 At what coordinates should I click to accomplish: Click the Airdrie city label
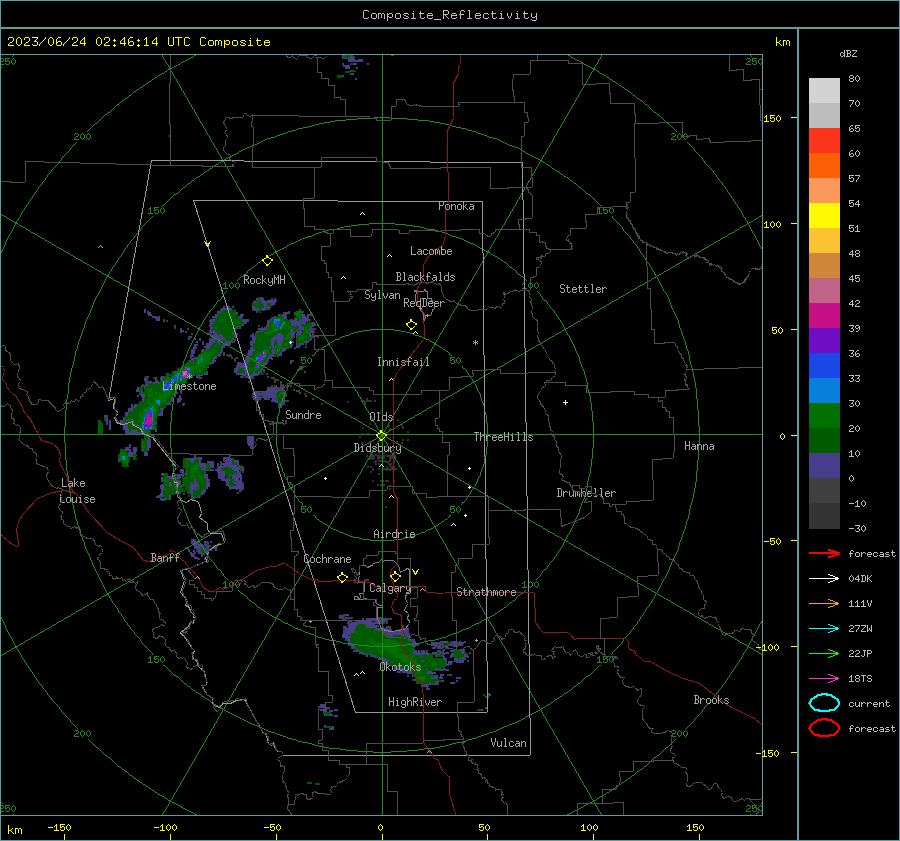pyautogui.click(x=394, y=534)
